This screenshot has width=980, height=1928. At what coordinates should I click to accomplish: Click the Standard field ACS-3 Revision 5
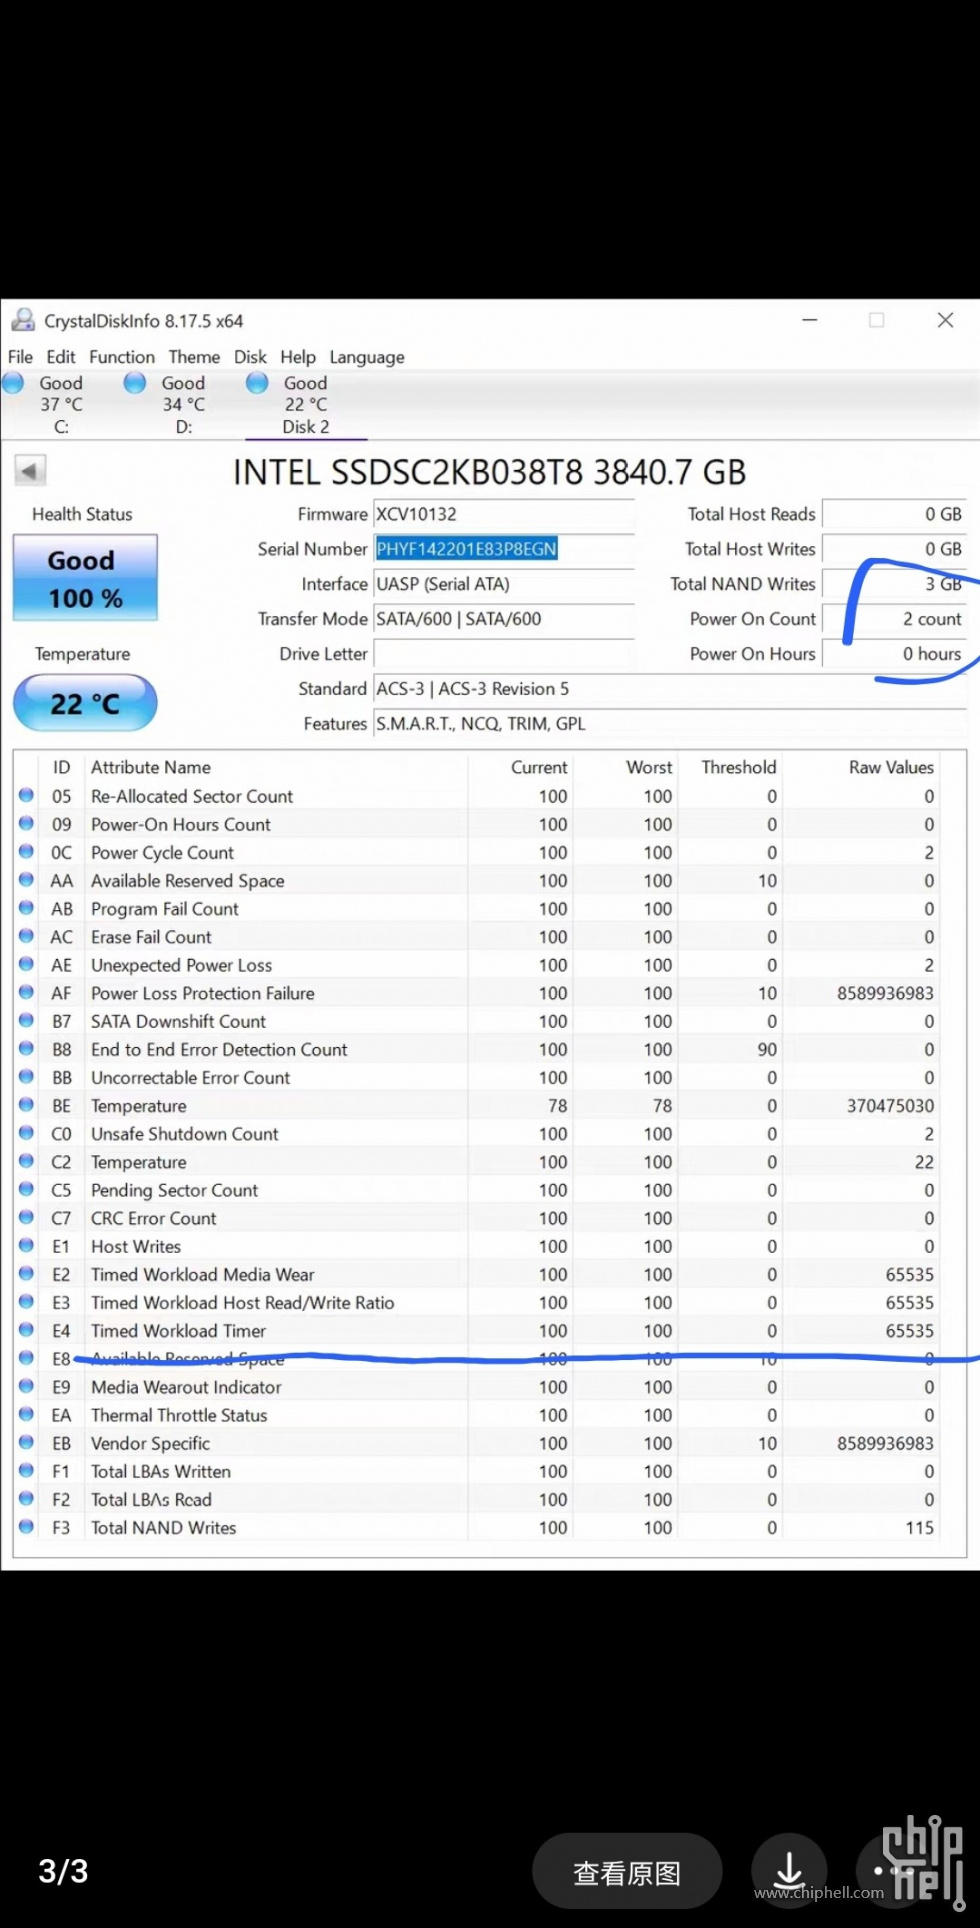pos(670,689)
